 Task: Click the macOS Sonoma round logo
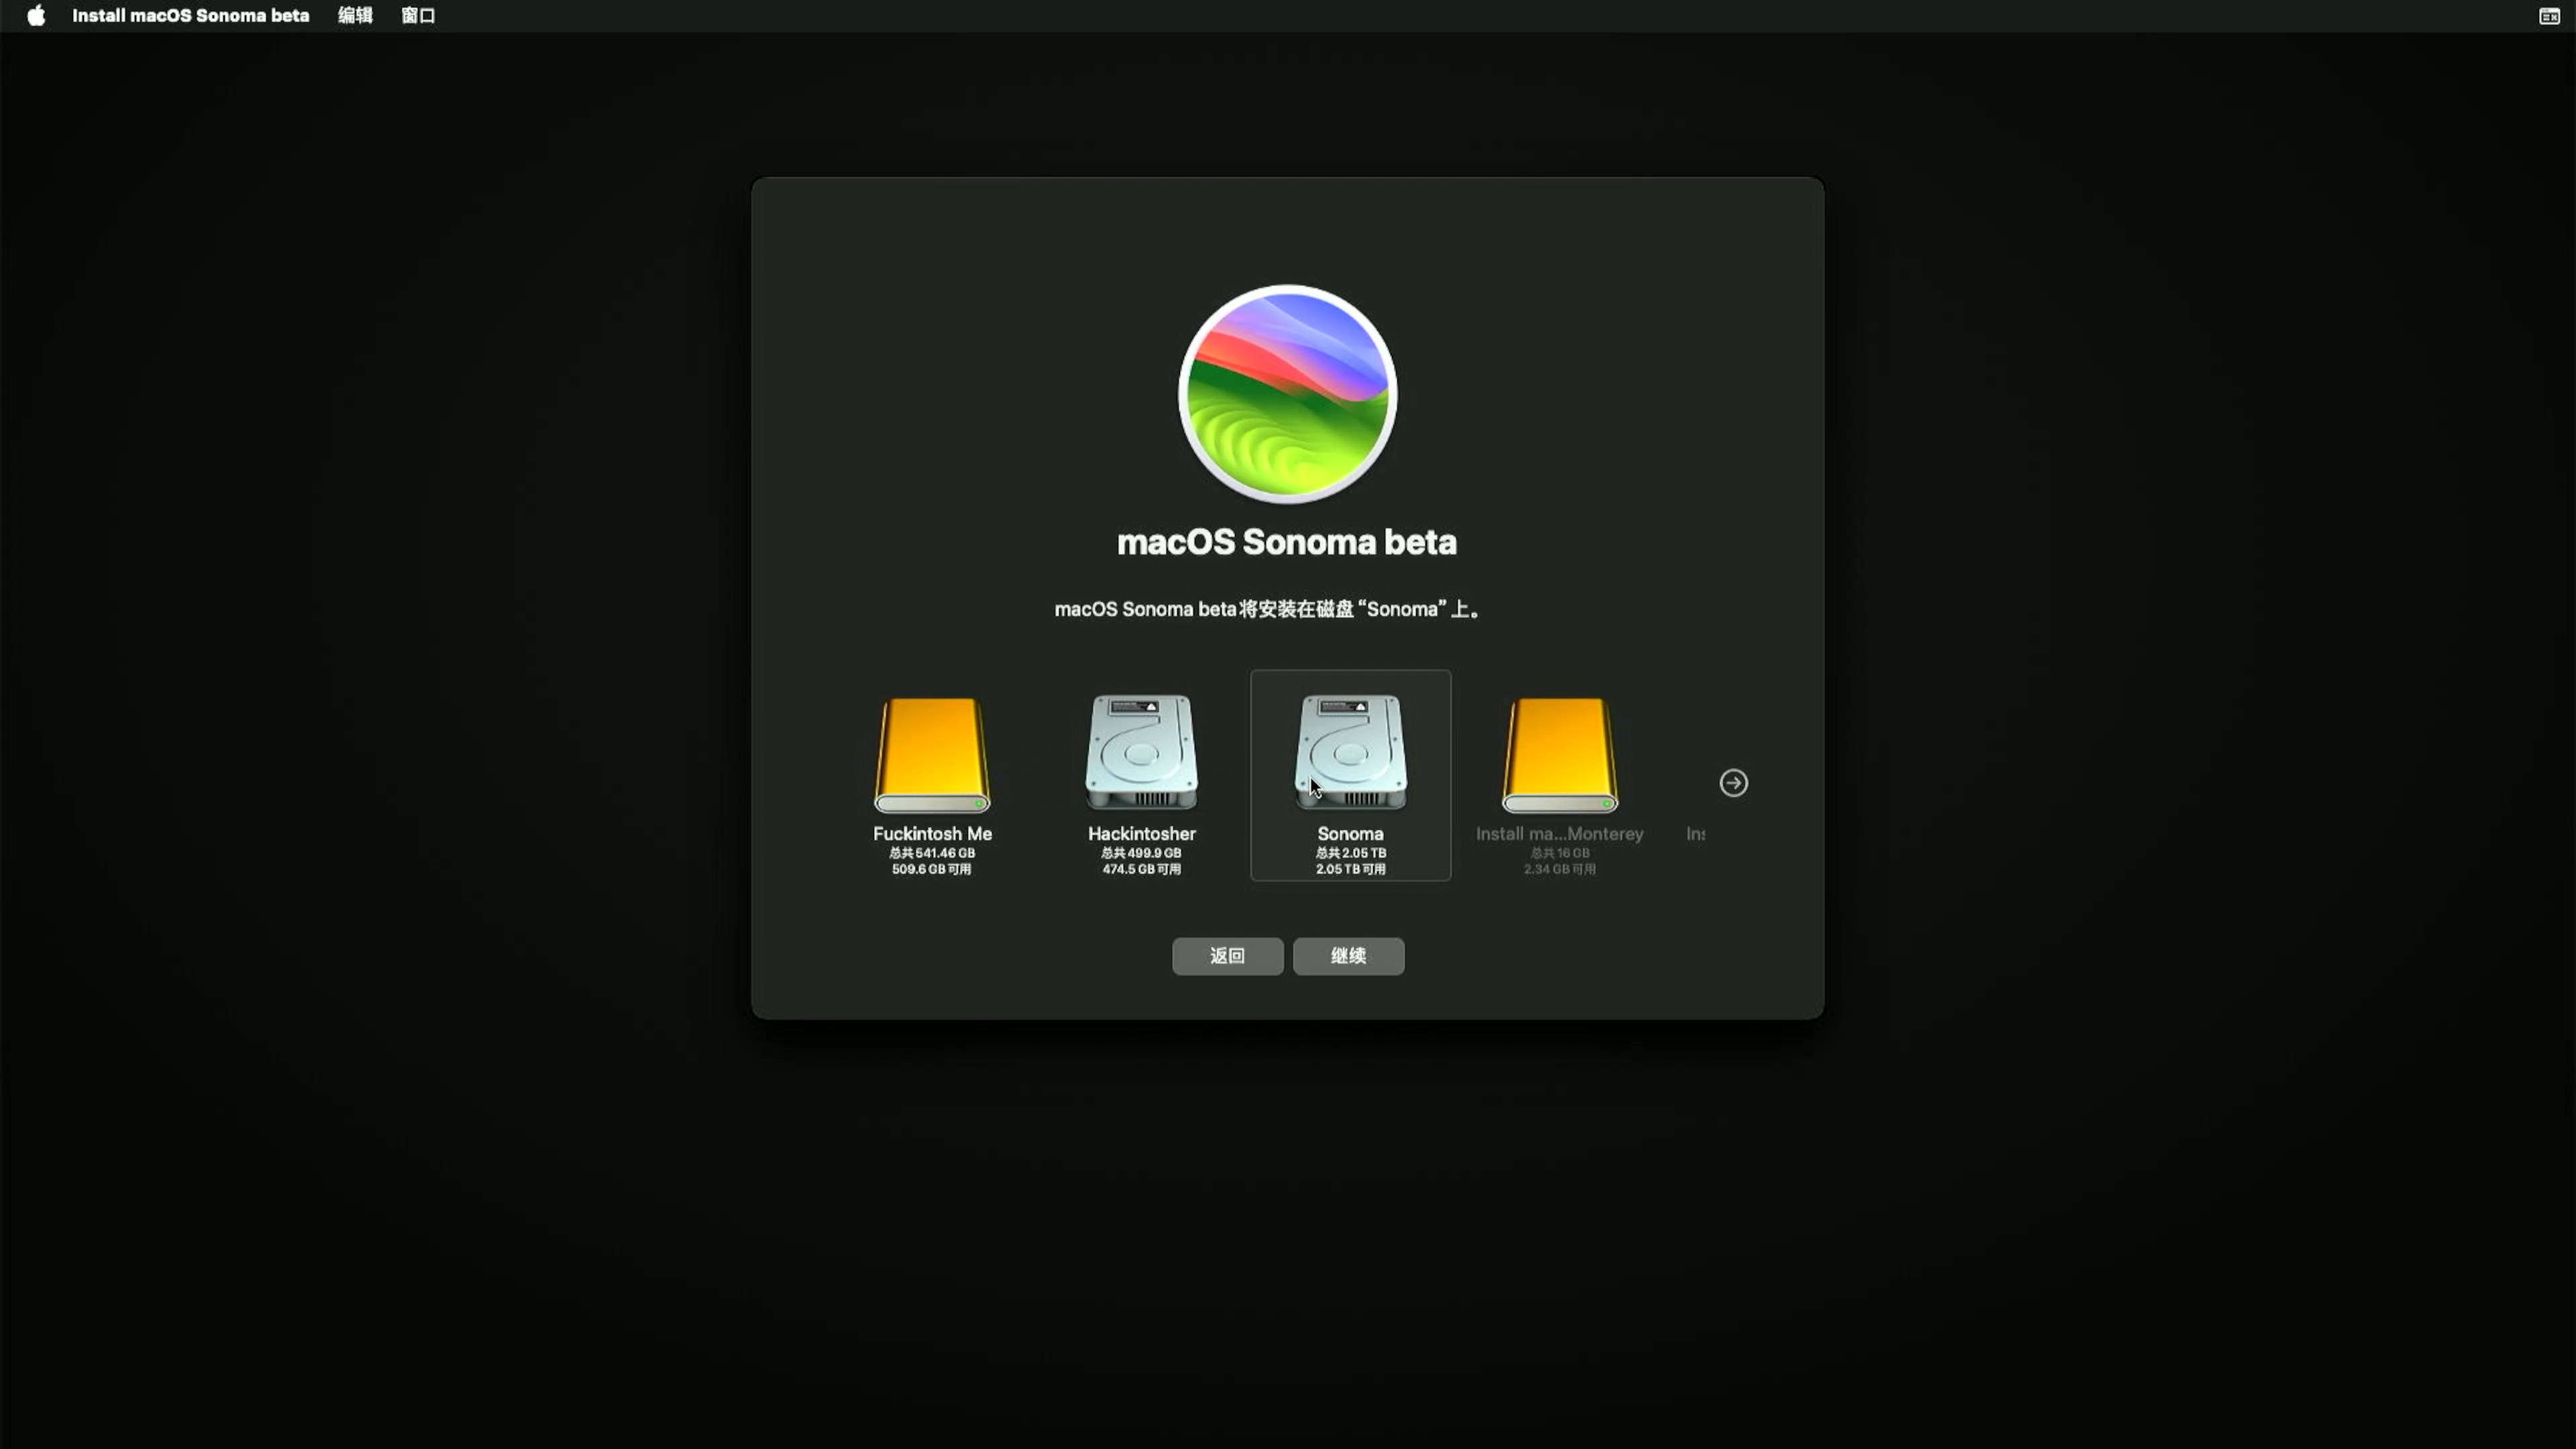click(1287, 394)
